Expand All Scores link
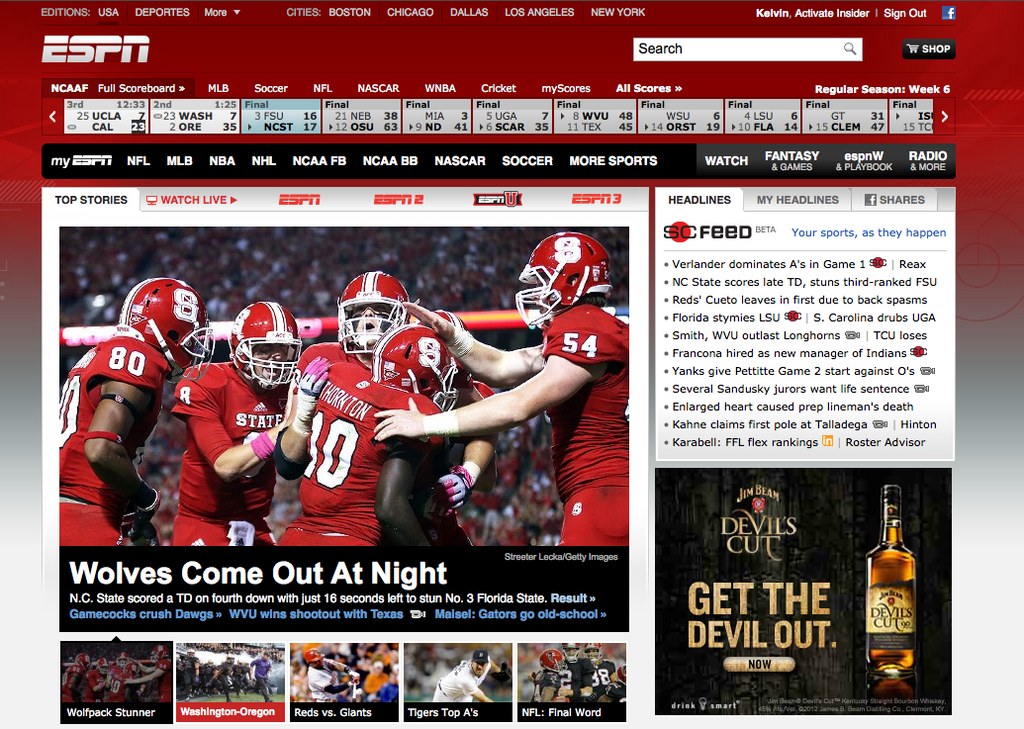The height and width of the screenshot is (729, 1024). pos(648,88)
